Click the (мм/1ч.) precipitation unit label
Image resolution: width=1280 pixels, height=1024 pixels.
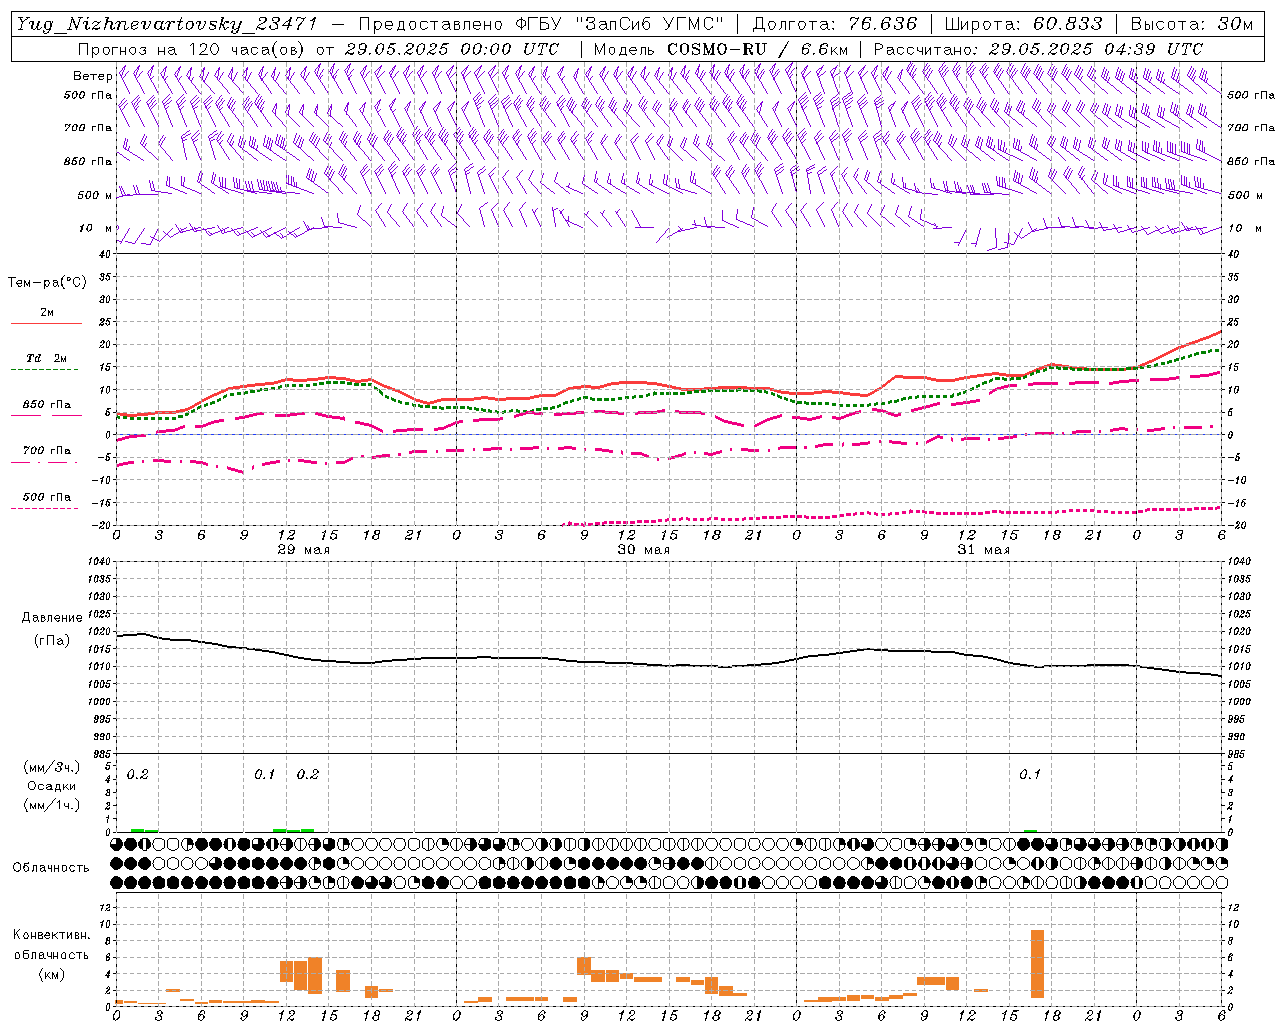point(52,805)
